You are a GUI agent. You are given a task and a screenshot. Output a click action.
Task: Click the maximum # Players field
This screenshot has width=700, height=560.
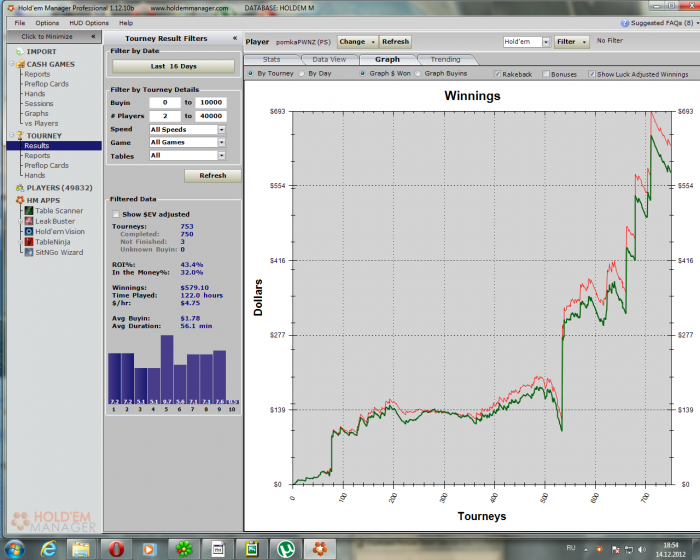(x=211, y=116)
